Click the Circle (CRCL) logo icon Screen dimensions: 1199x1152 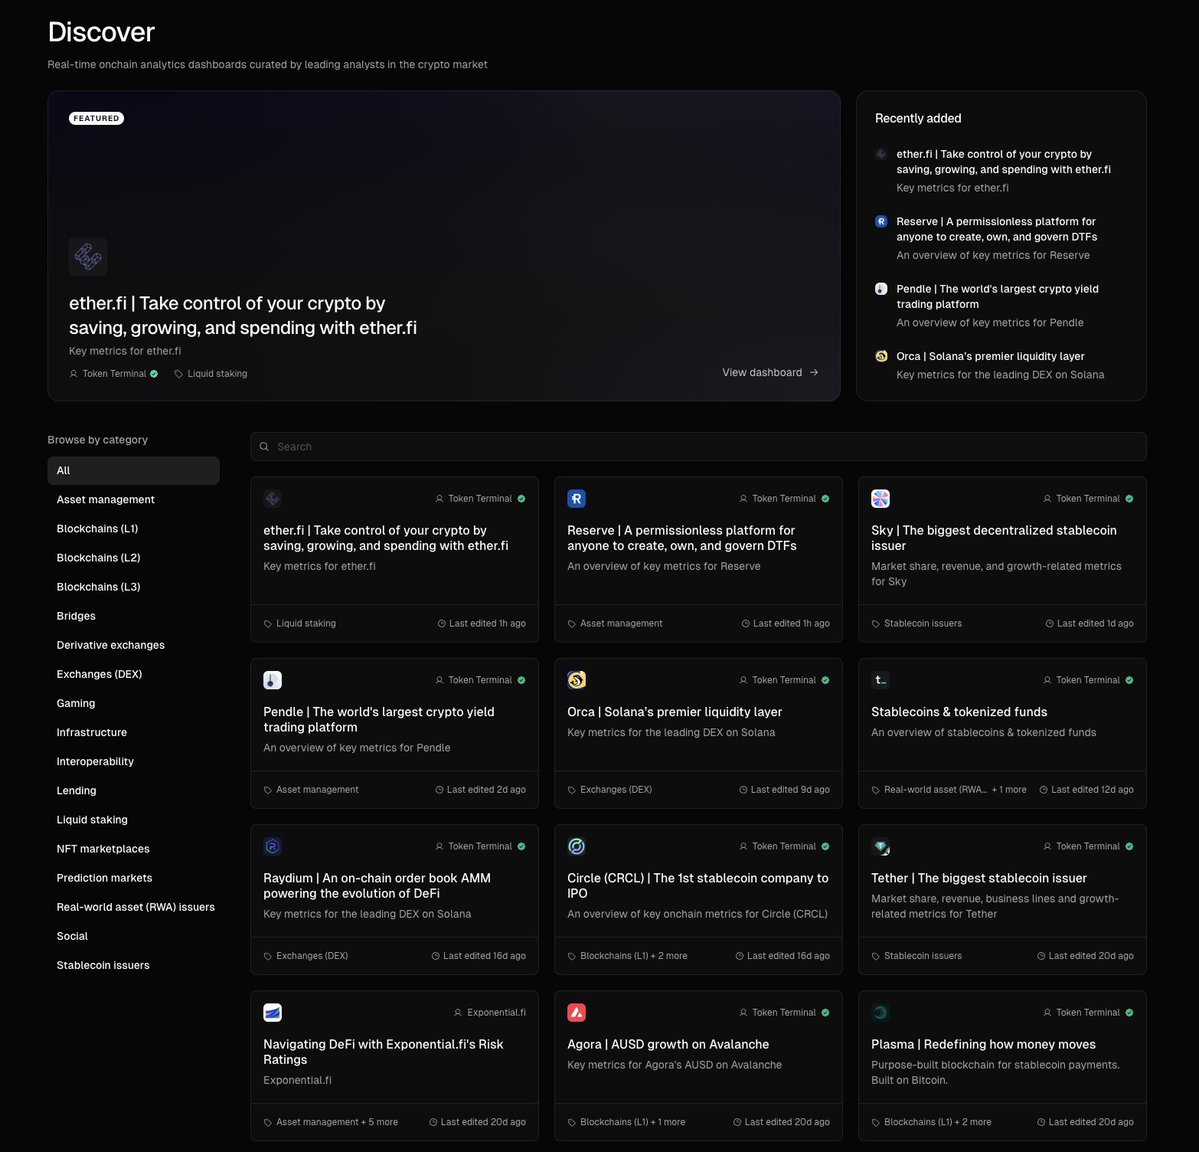(576, 846)
